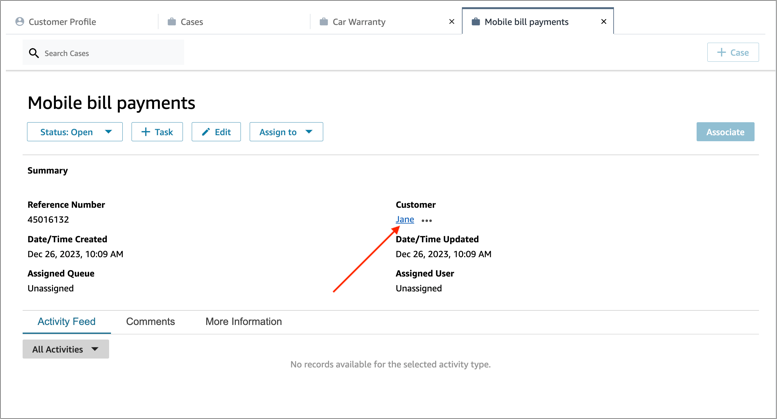Viewport: 777px width, 419px height.
Task: Click the Mobile bill payments briefcase icon
Action: coord(475,21)
